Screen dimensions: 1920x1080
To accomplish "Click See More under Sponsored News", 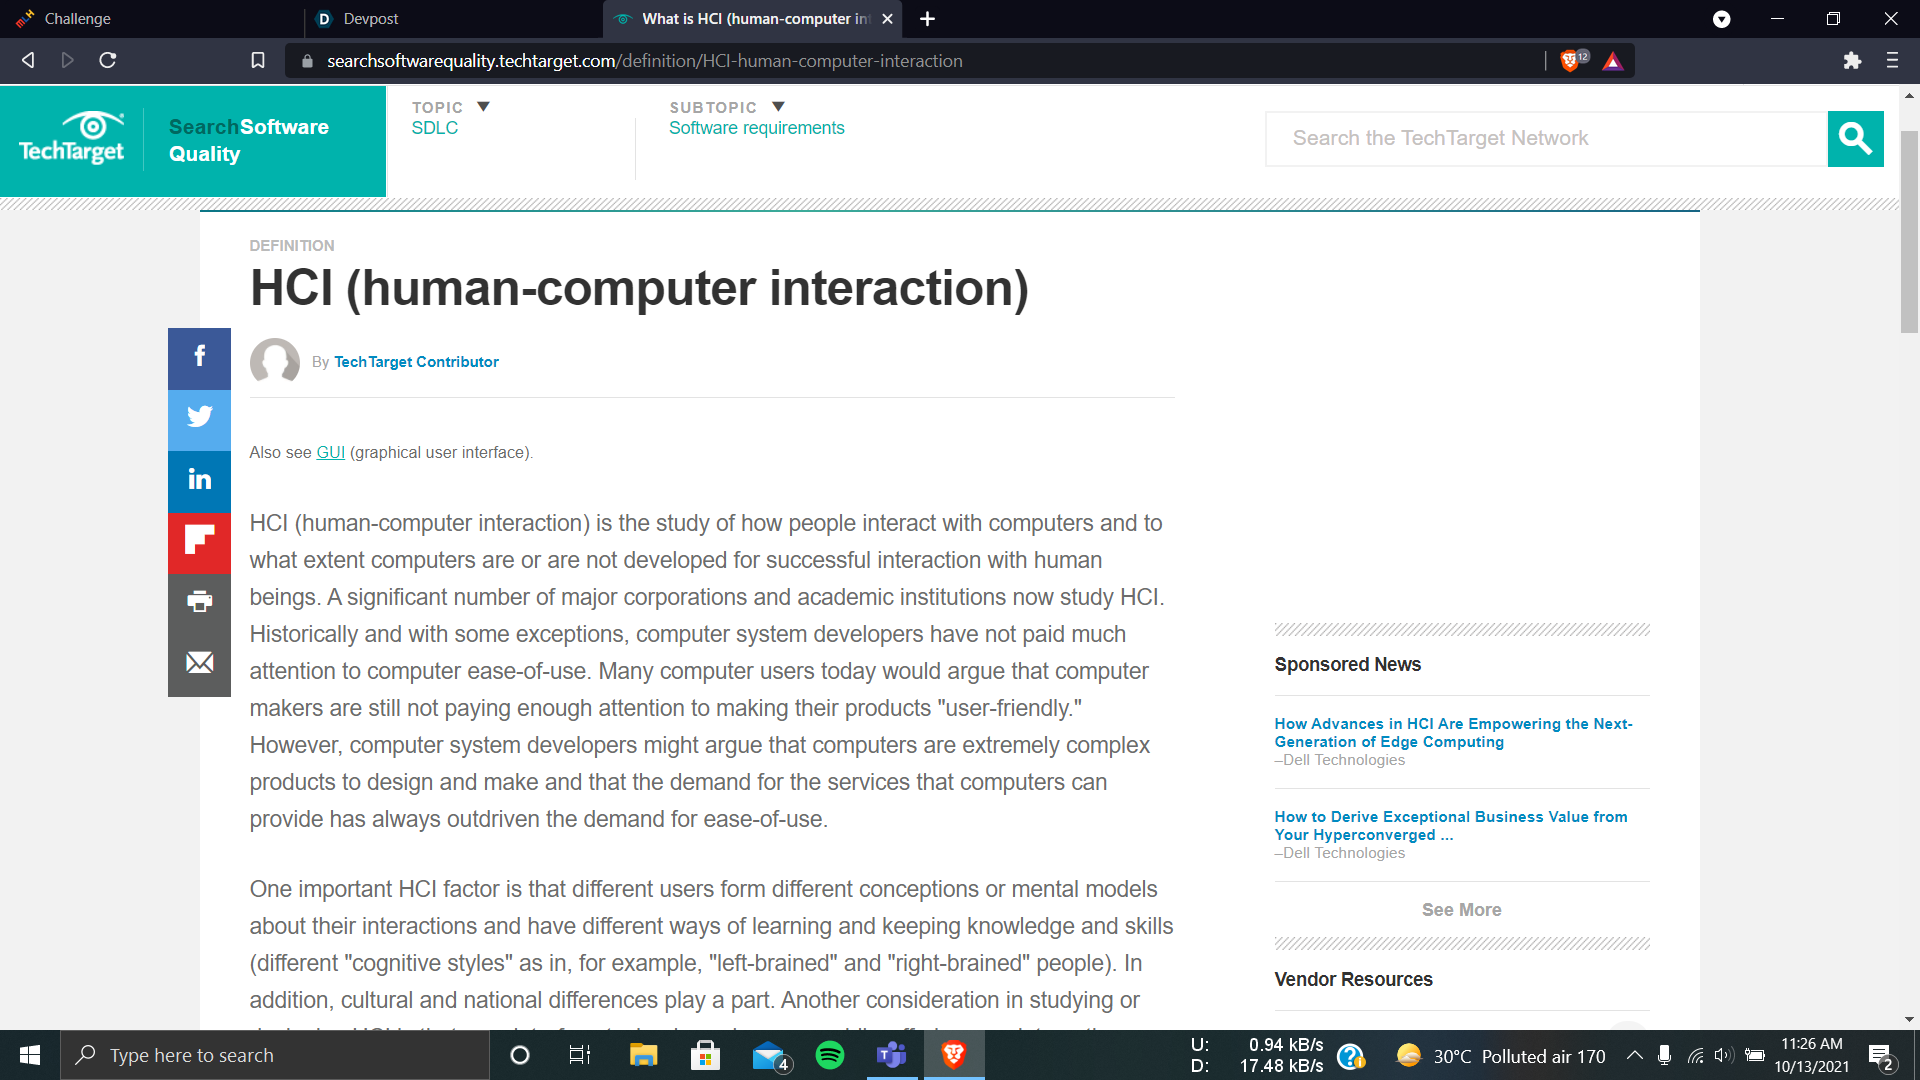I will coord(1461,910).
